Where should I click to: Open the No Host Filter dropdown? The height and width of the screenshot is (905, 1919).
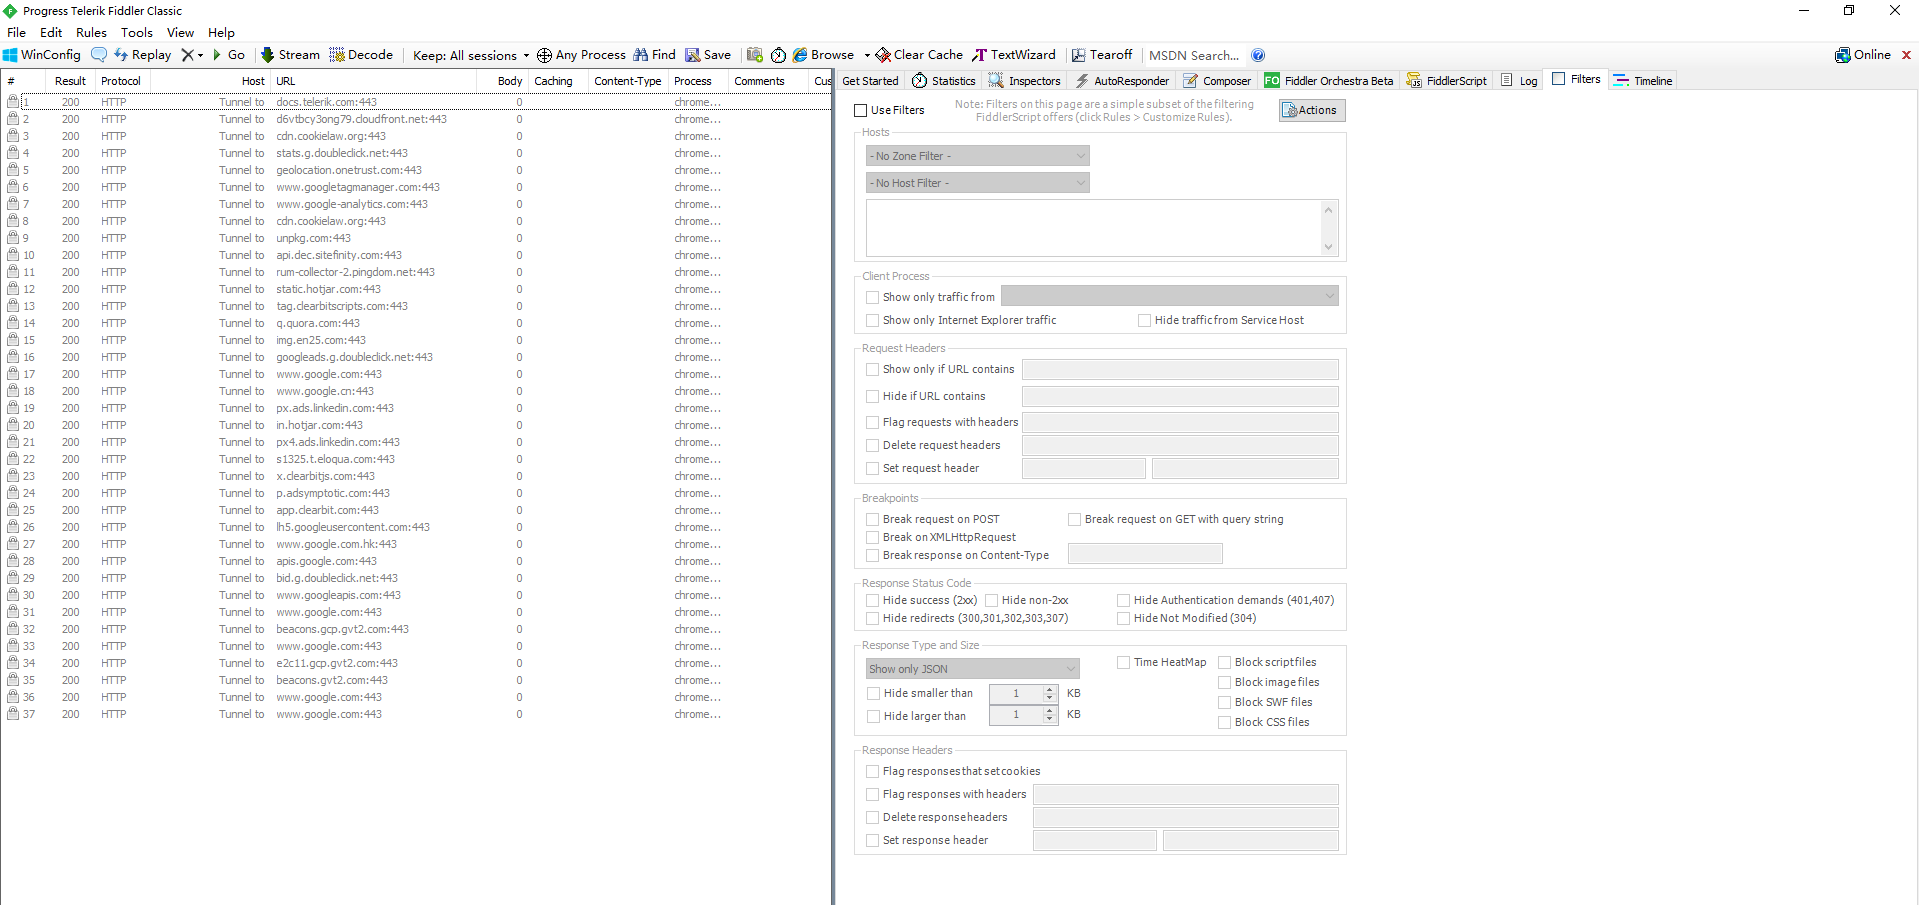(x=978, y=183)
